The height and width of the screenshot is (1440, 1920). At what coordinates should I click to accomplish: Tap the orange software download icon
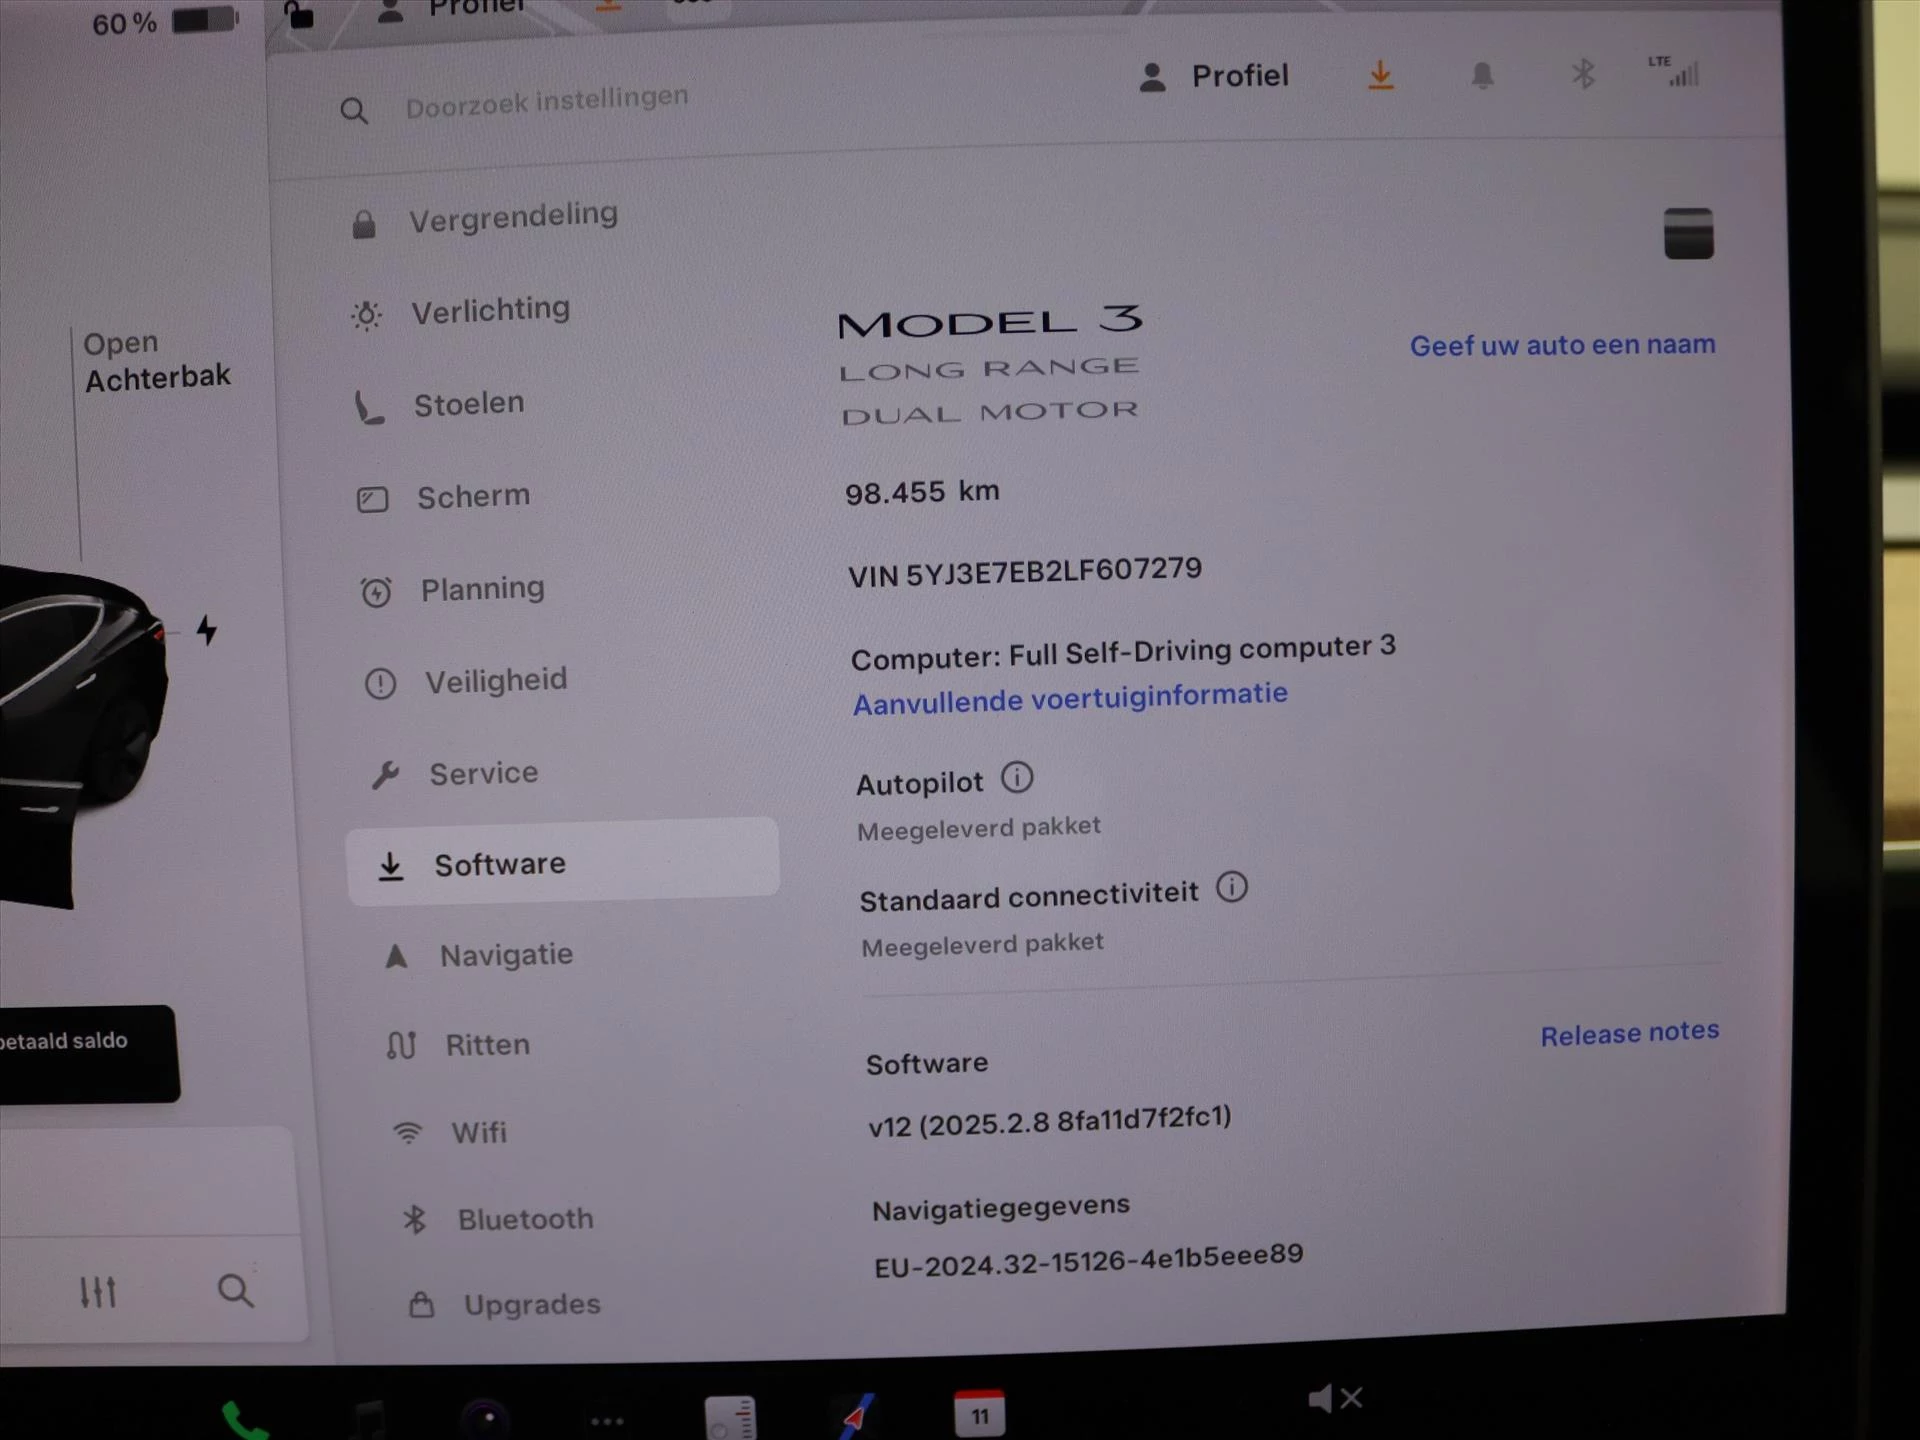pyautogui.click(x=1380, y=76)
